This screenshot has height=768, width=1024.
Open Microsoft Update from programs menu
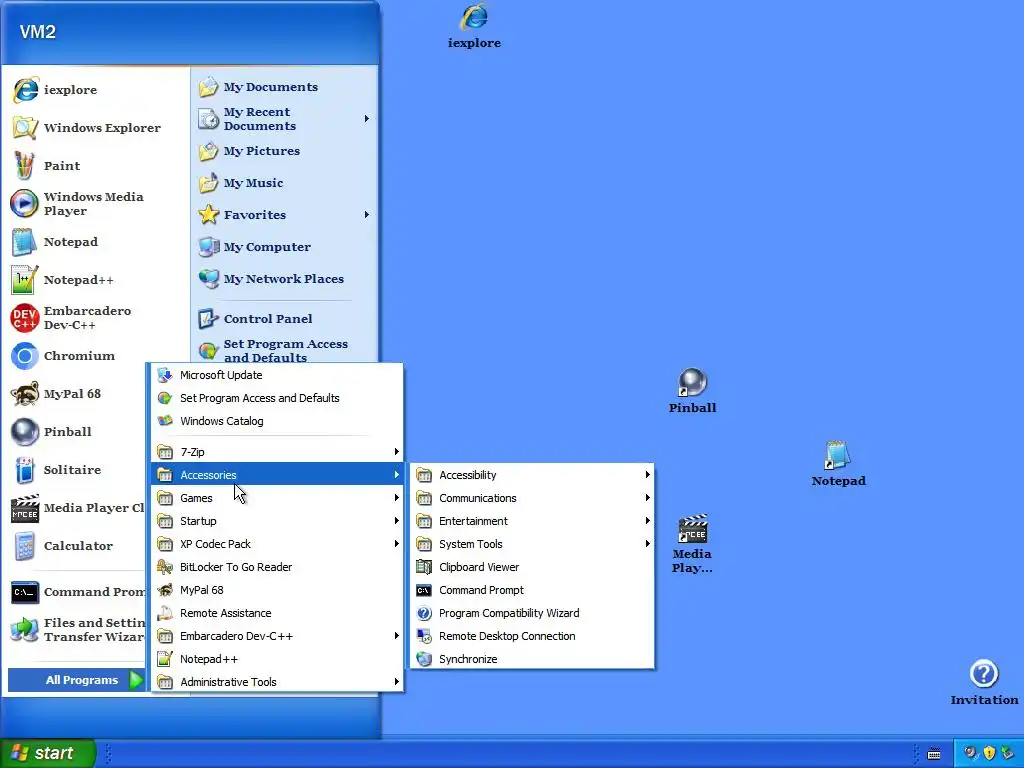tap(278, 375)
